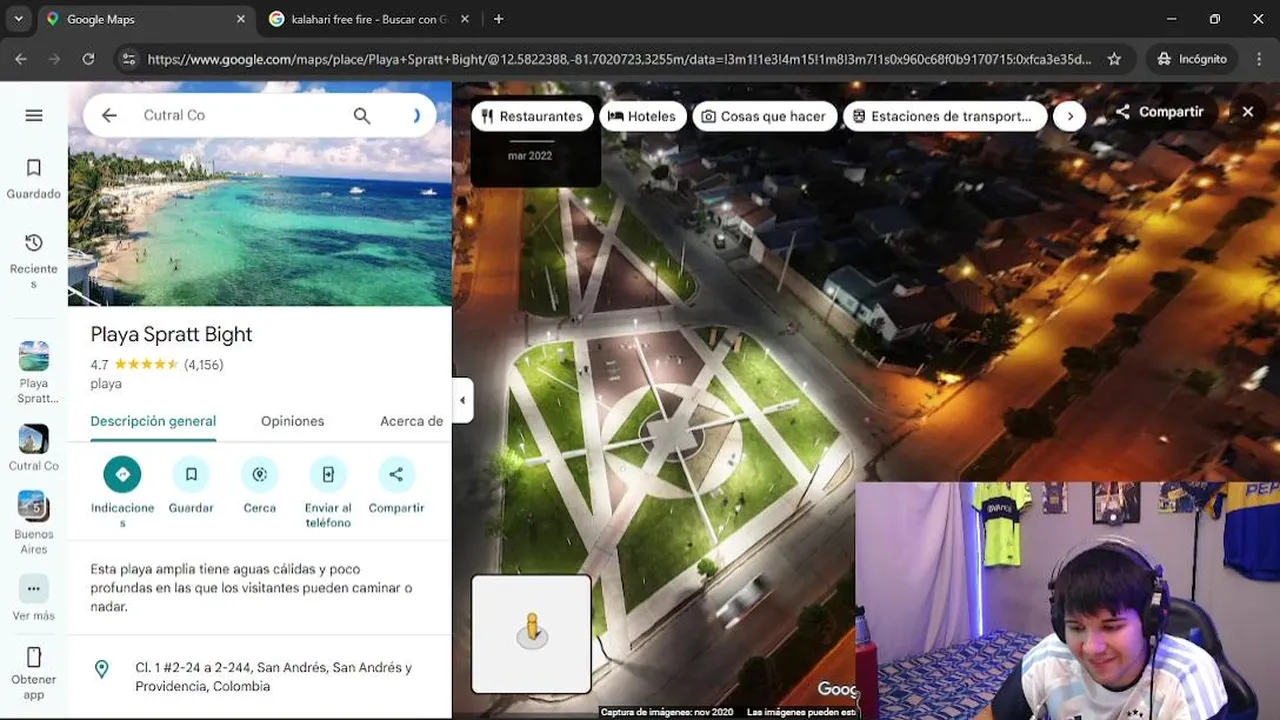Viewport: 1280px width, 720px height.
Task: Bookmark this page with star icon
Action: click(x=1114, y=59)
